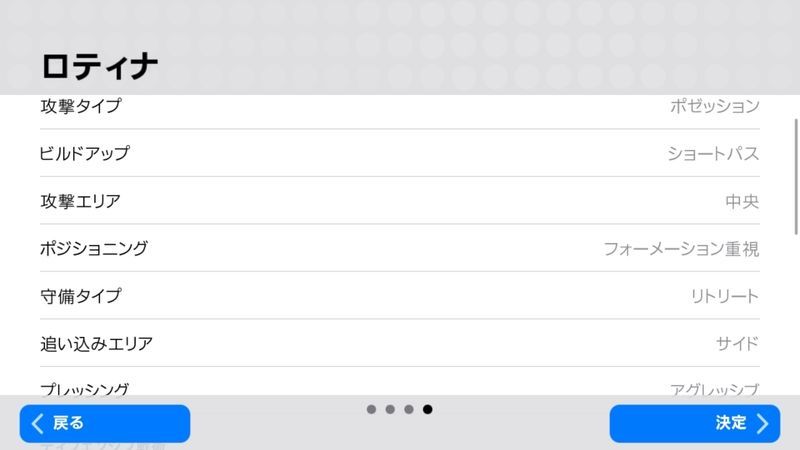Tap the 決定 confirm button
Viewport: 800px width, 450px height.
click(694, 423)
